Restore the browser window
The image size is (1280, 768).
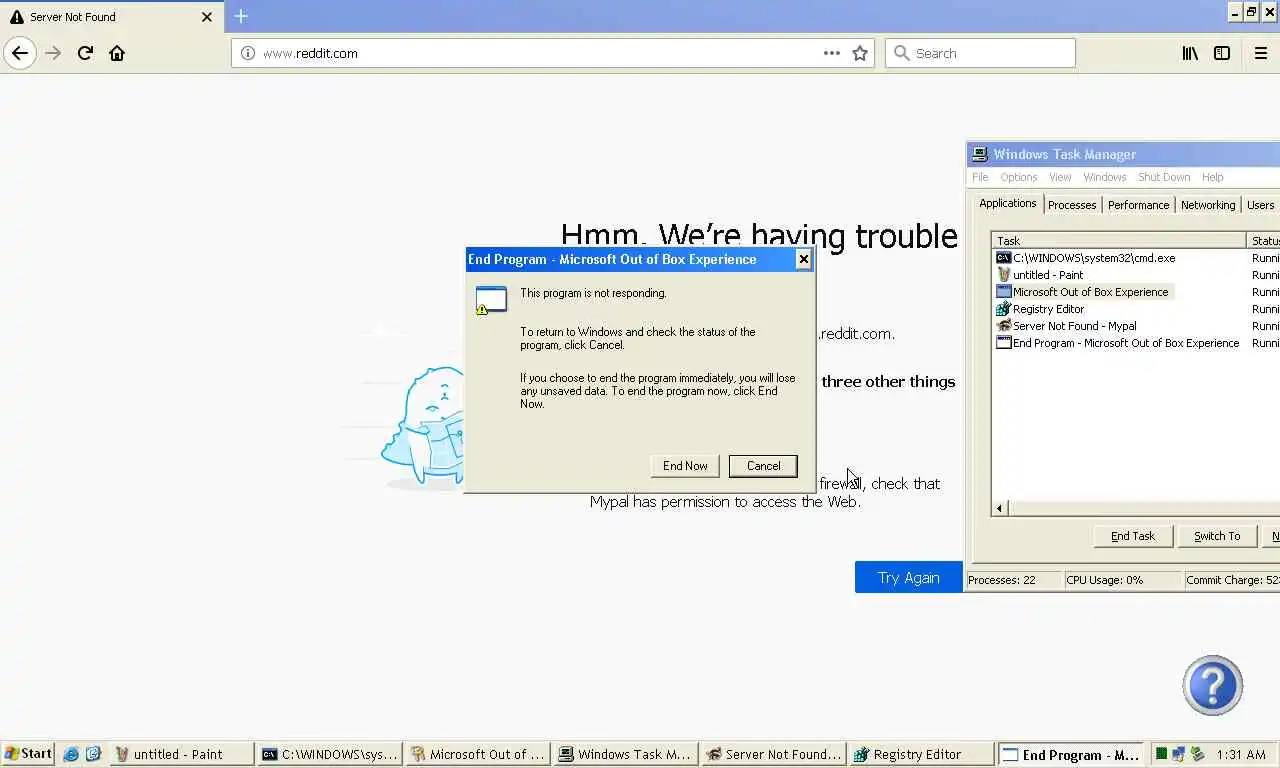(1251, 12)
